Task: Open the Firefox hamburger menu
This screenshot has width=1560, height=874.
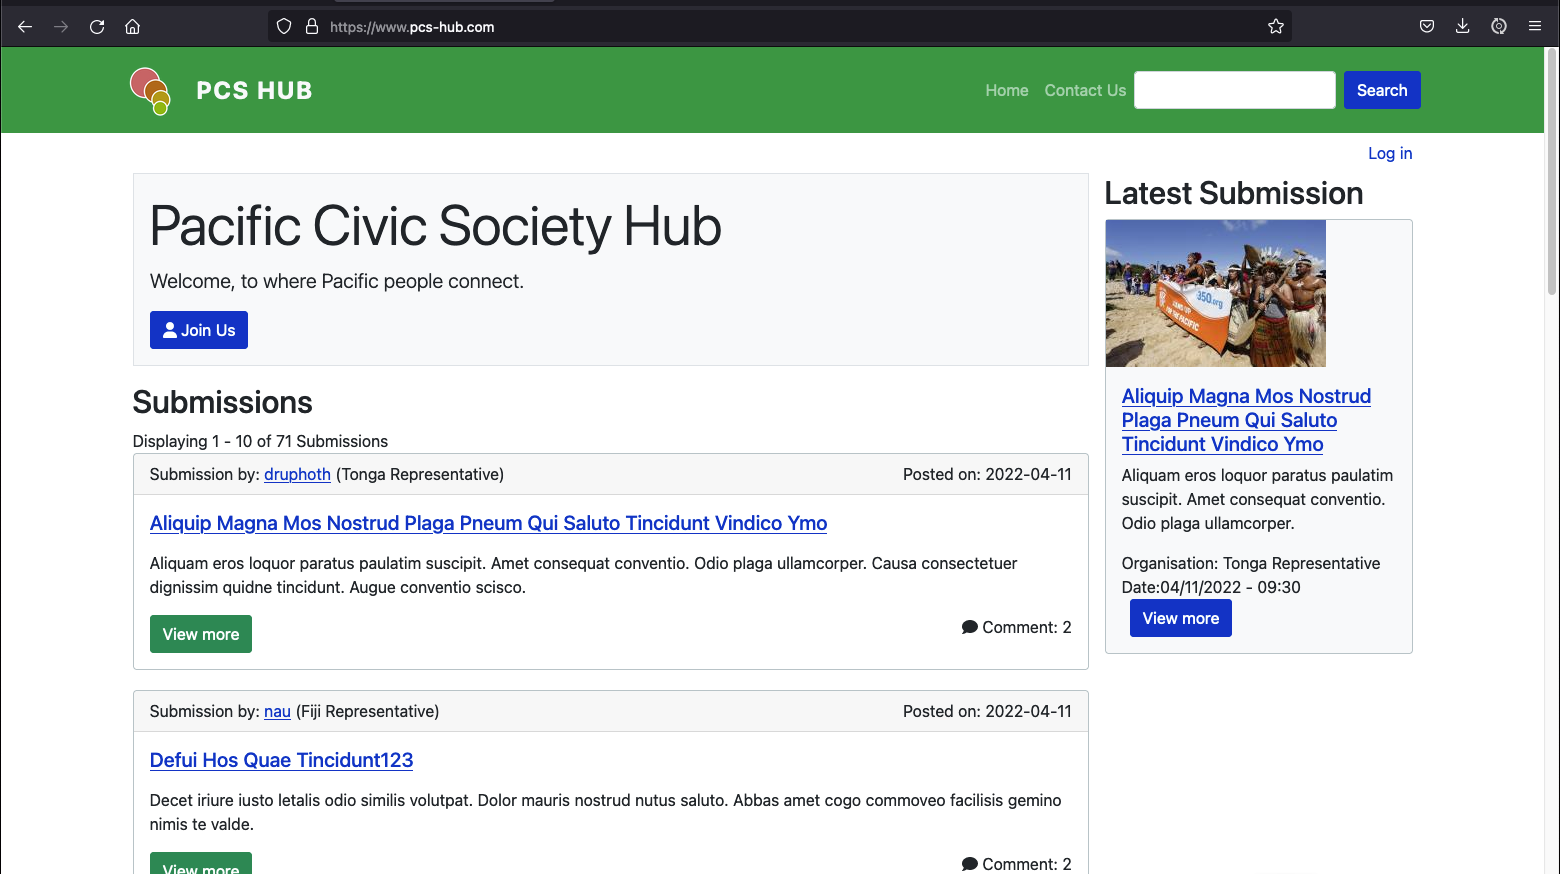Action: tap(1535, 26)
